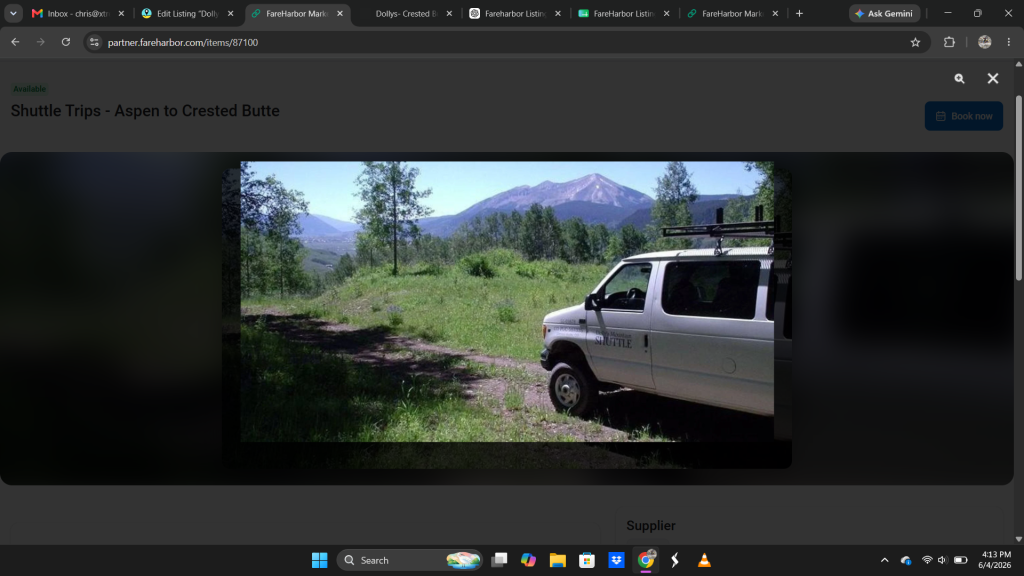Image resolution: width=1024 pixels, height=576 pixels.
Task: Click the Shuttle Trips - Aspen to Crested Butte title
Action: (x=145, y=111)
